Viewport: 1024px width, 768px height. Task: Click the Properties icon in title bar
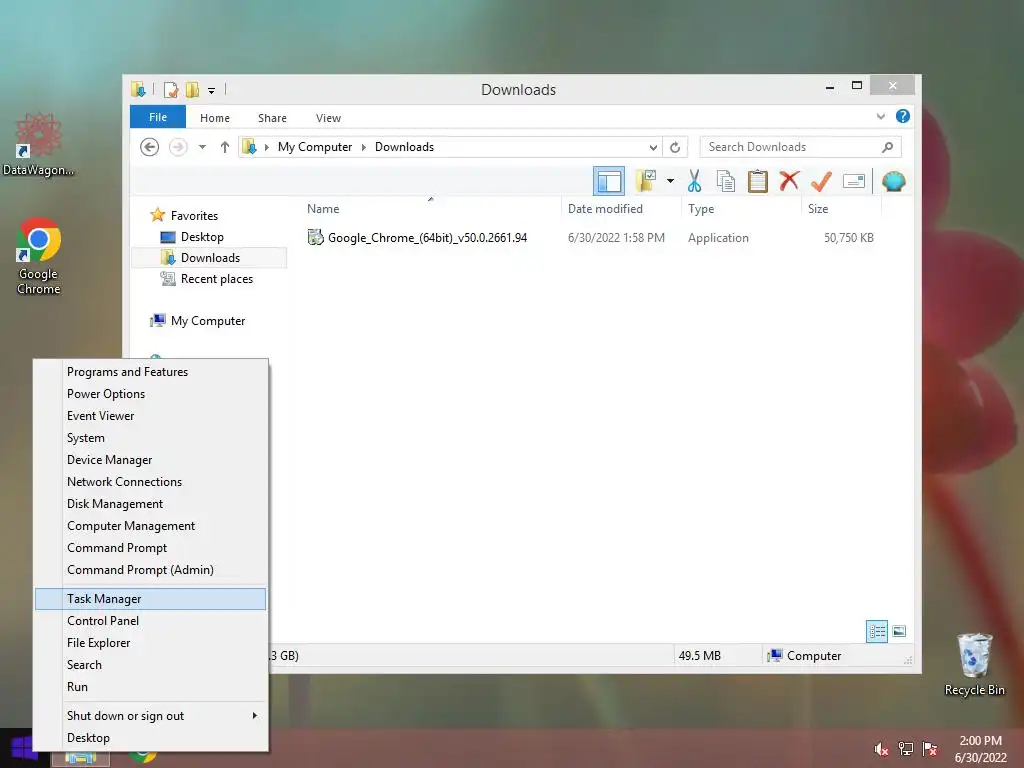(171, 89)
